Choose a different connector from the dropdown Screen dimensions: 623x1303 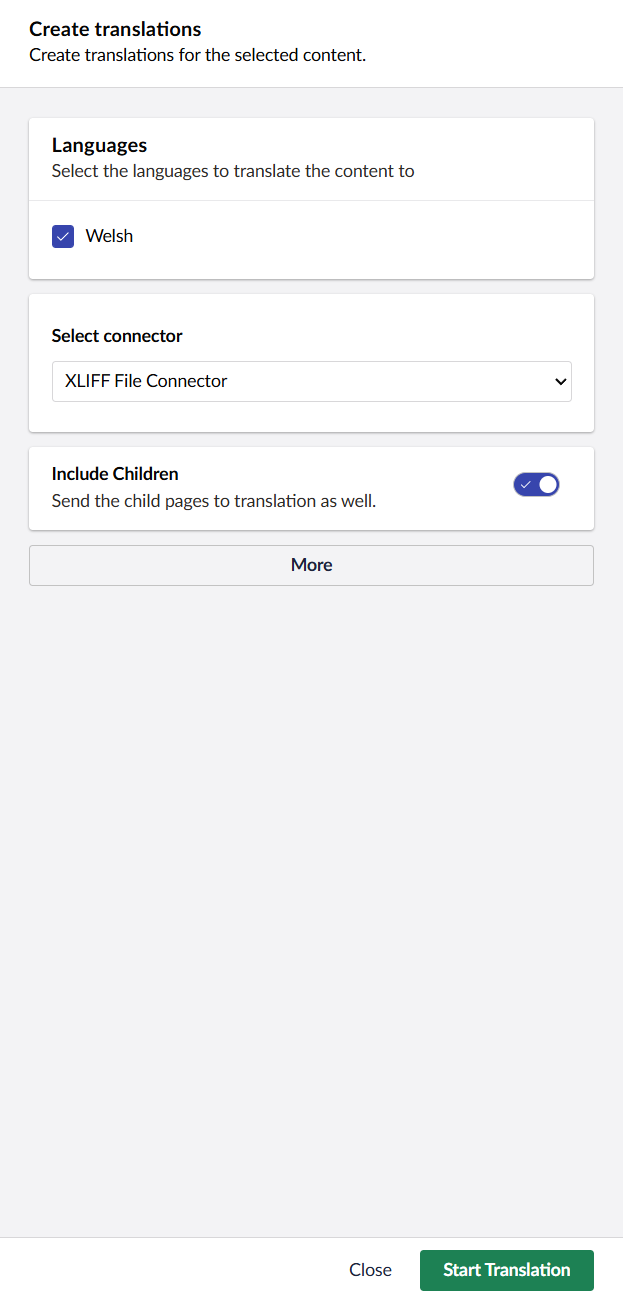tap(311, 381)
